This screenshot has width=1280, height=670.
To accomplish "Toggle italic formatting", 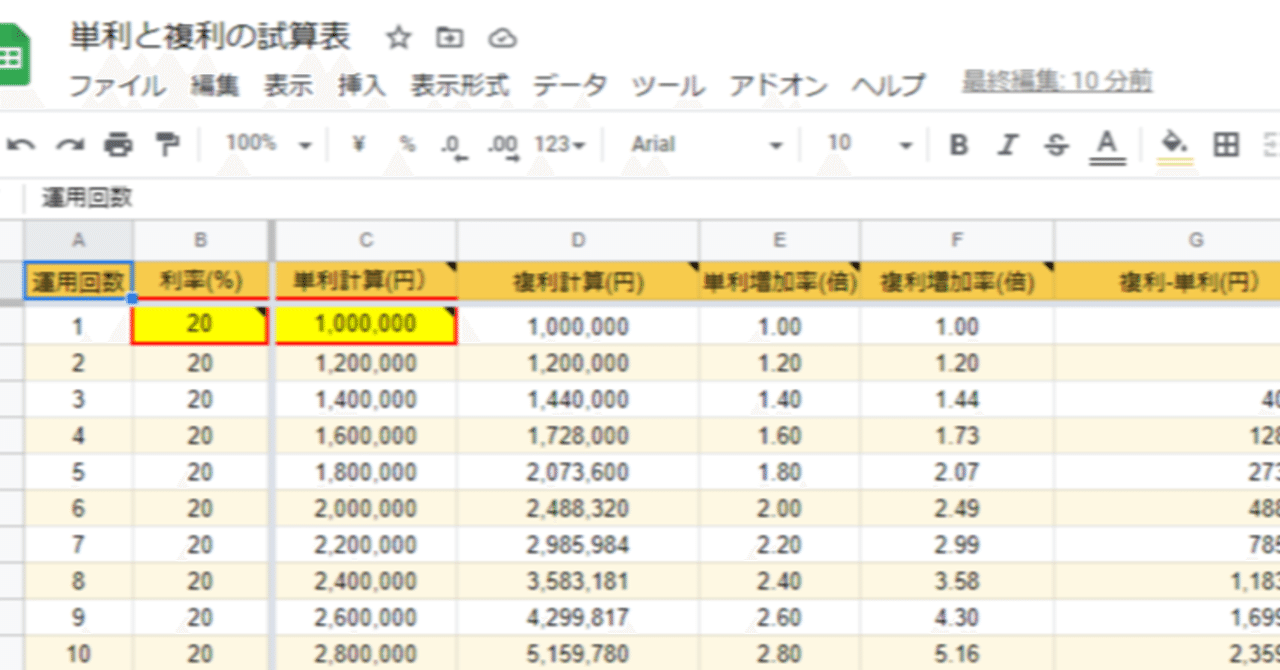I will 1007,144.
